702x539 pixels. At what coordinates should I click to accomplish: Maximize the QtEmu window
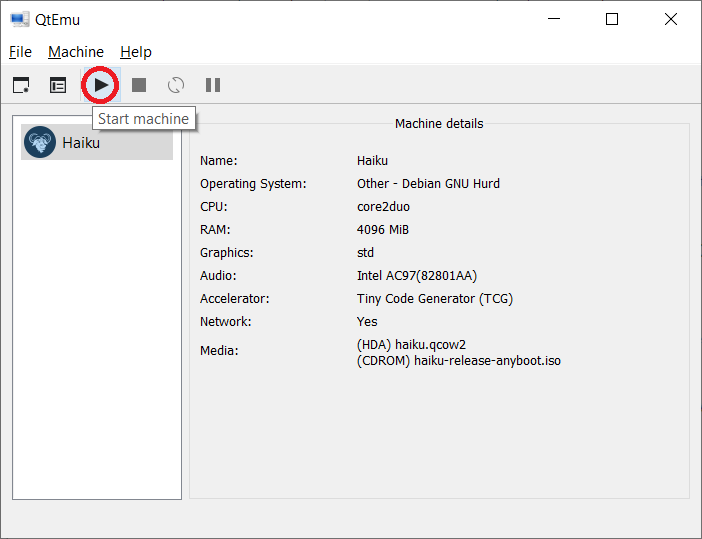tap(612, 19)
